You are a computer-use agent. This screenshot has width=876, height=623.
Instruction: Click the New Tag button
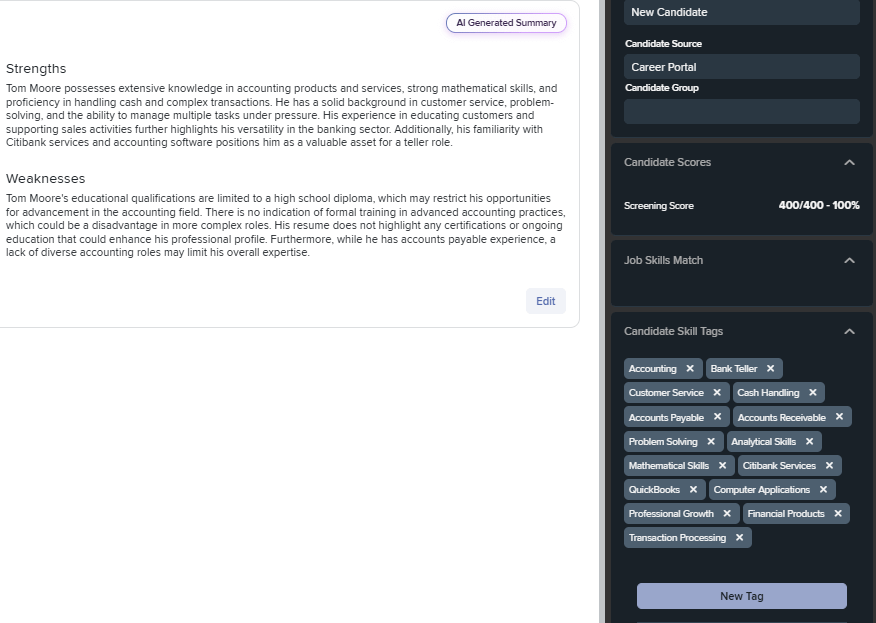point(741,596)
